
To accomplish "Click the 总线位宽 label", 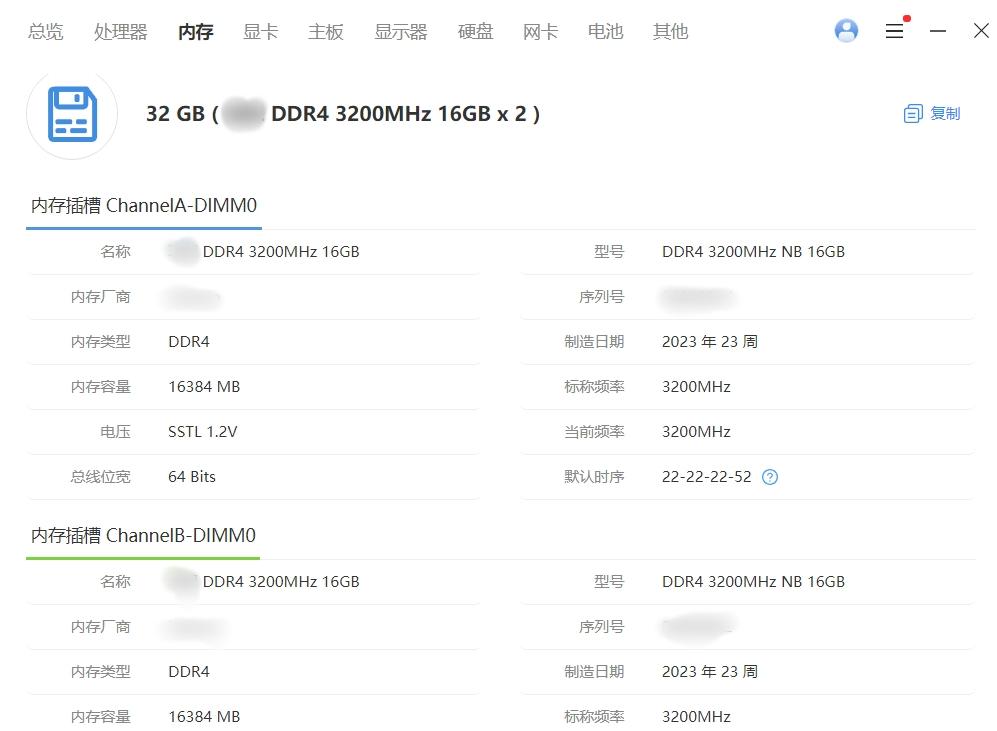I will pyautogui.click(x=100, y=477).
